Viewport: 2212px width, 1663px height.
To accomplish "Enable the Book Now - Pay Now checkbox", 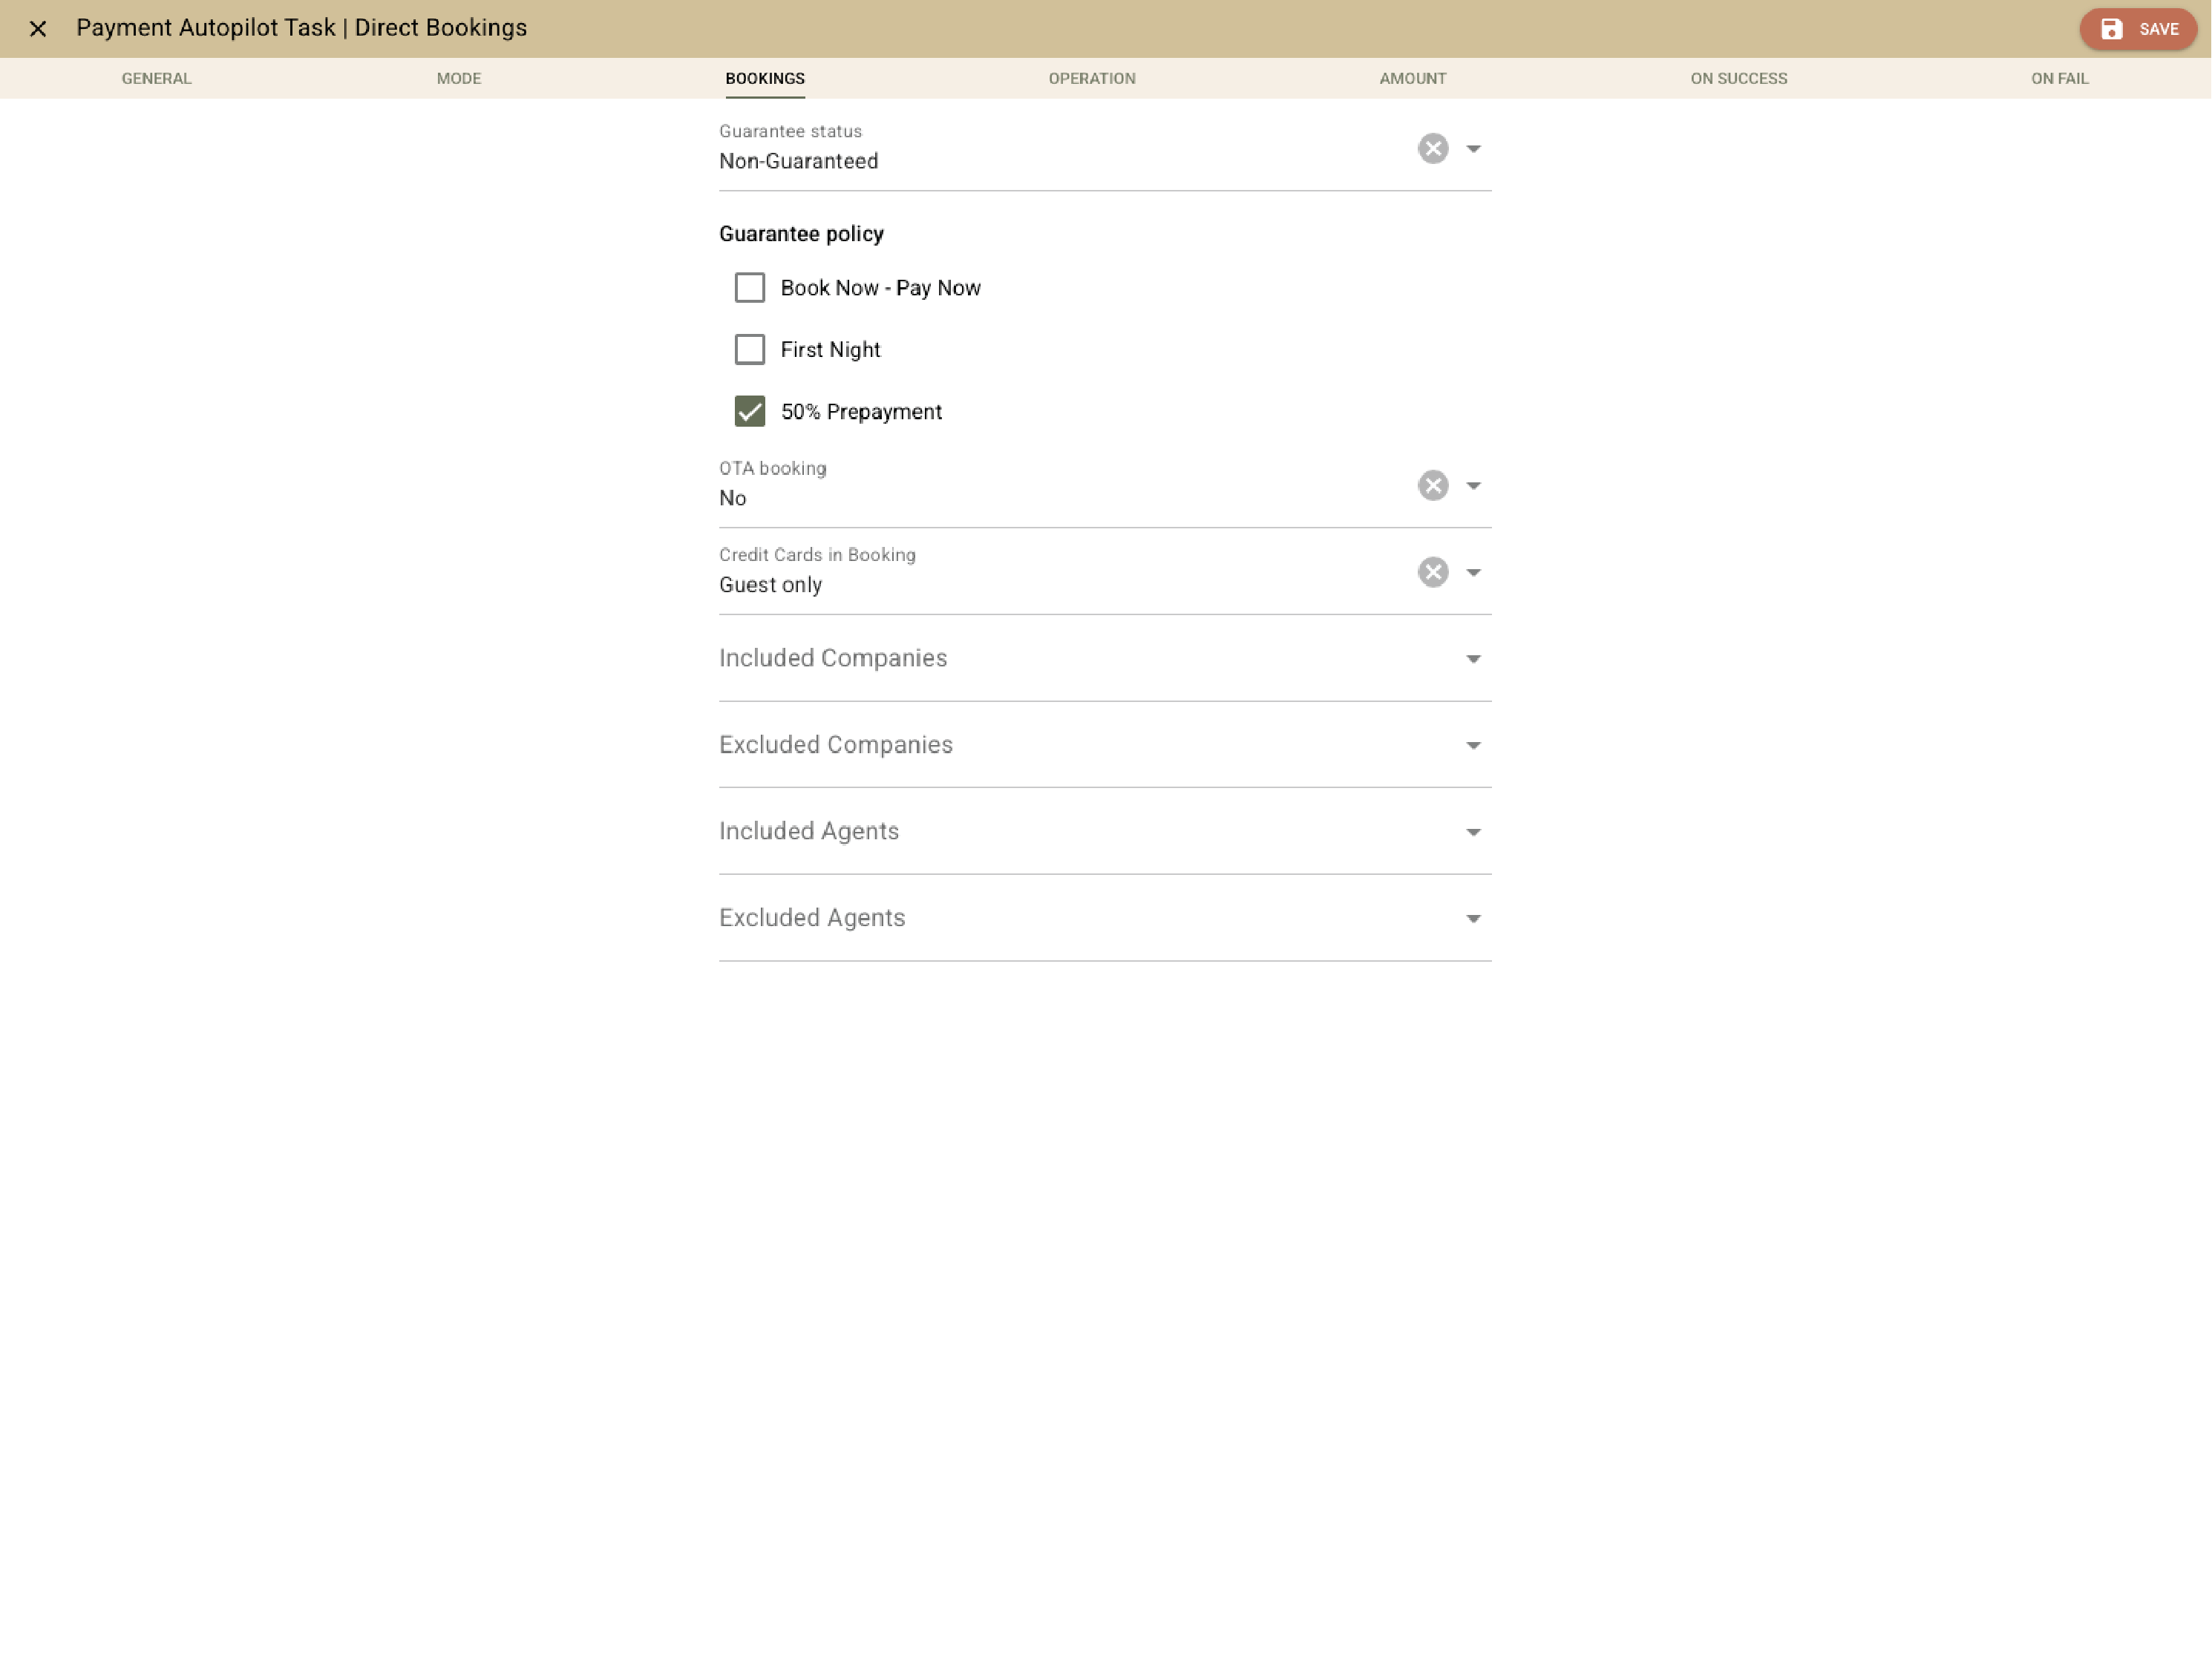I will [750, 288].
